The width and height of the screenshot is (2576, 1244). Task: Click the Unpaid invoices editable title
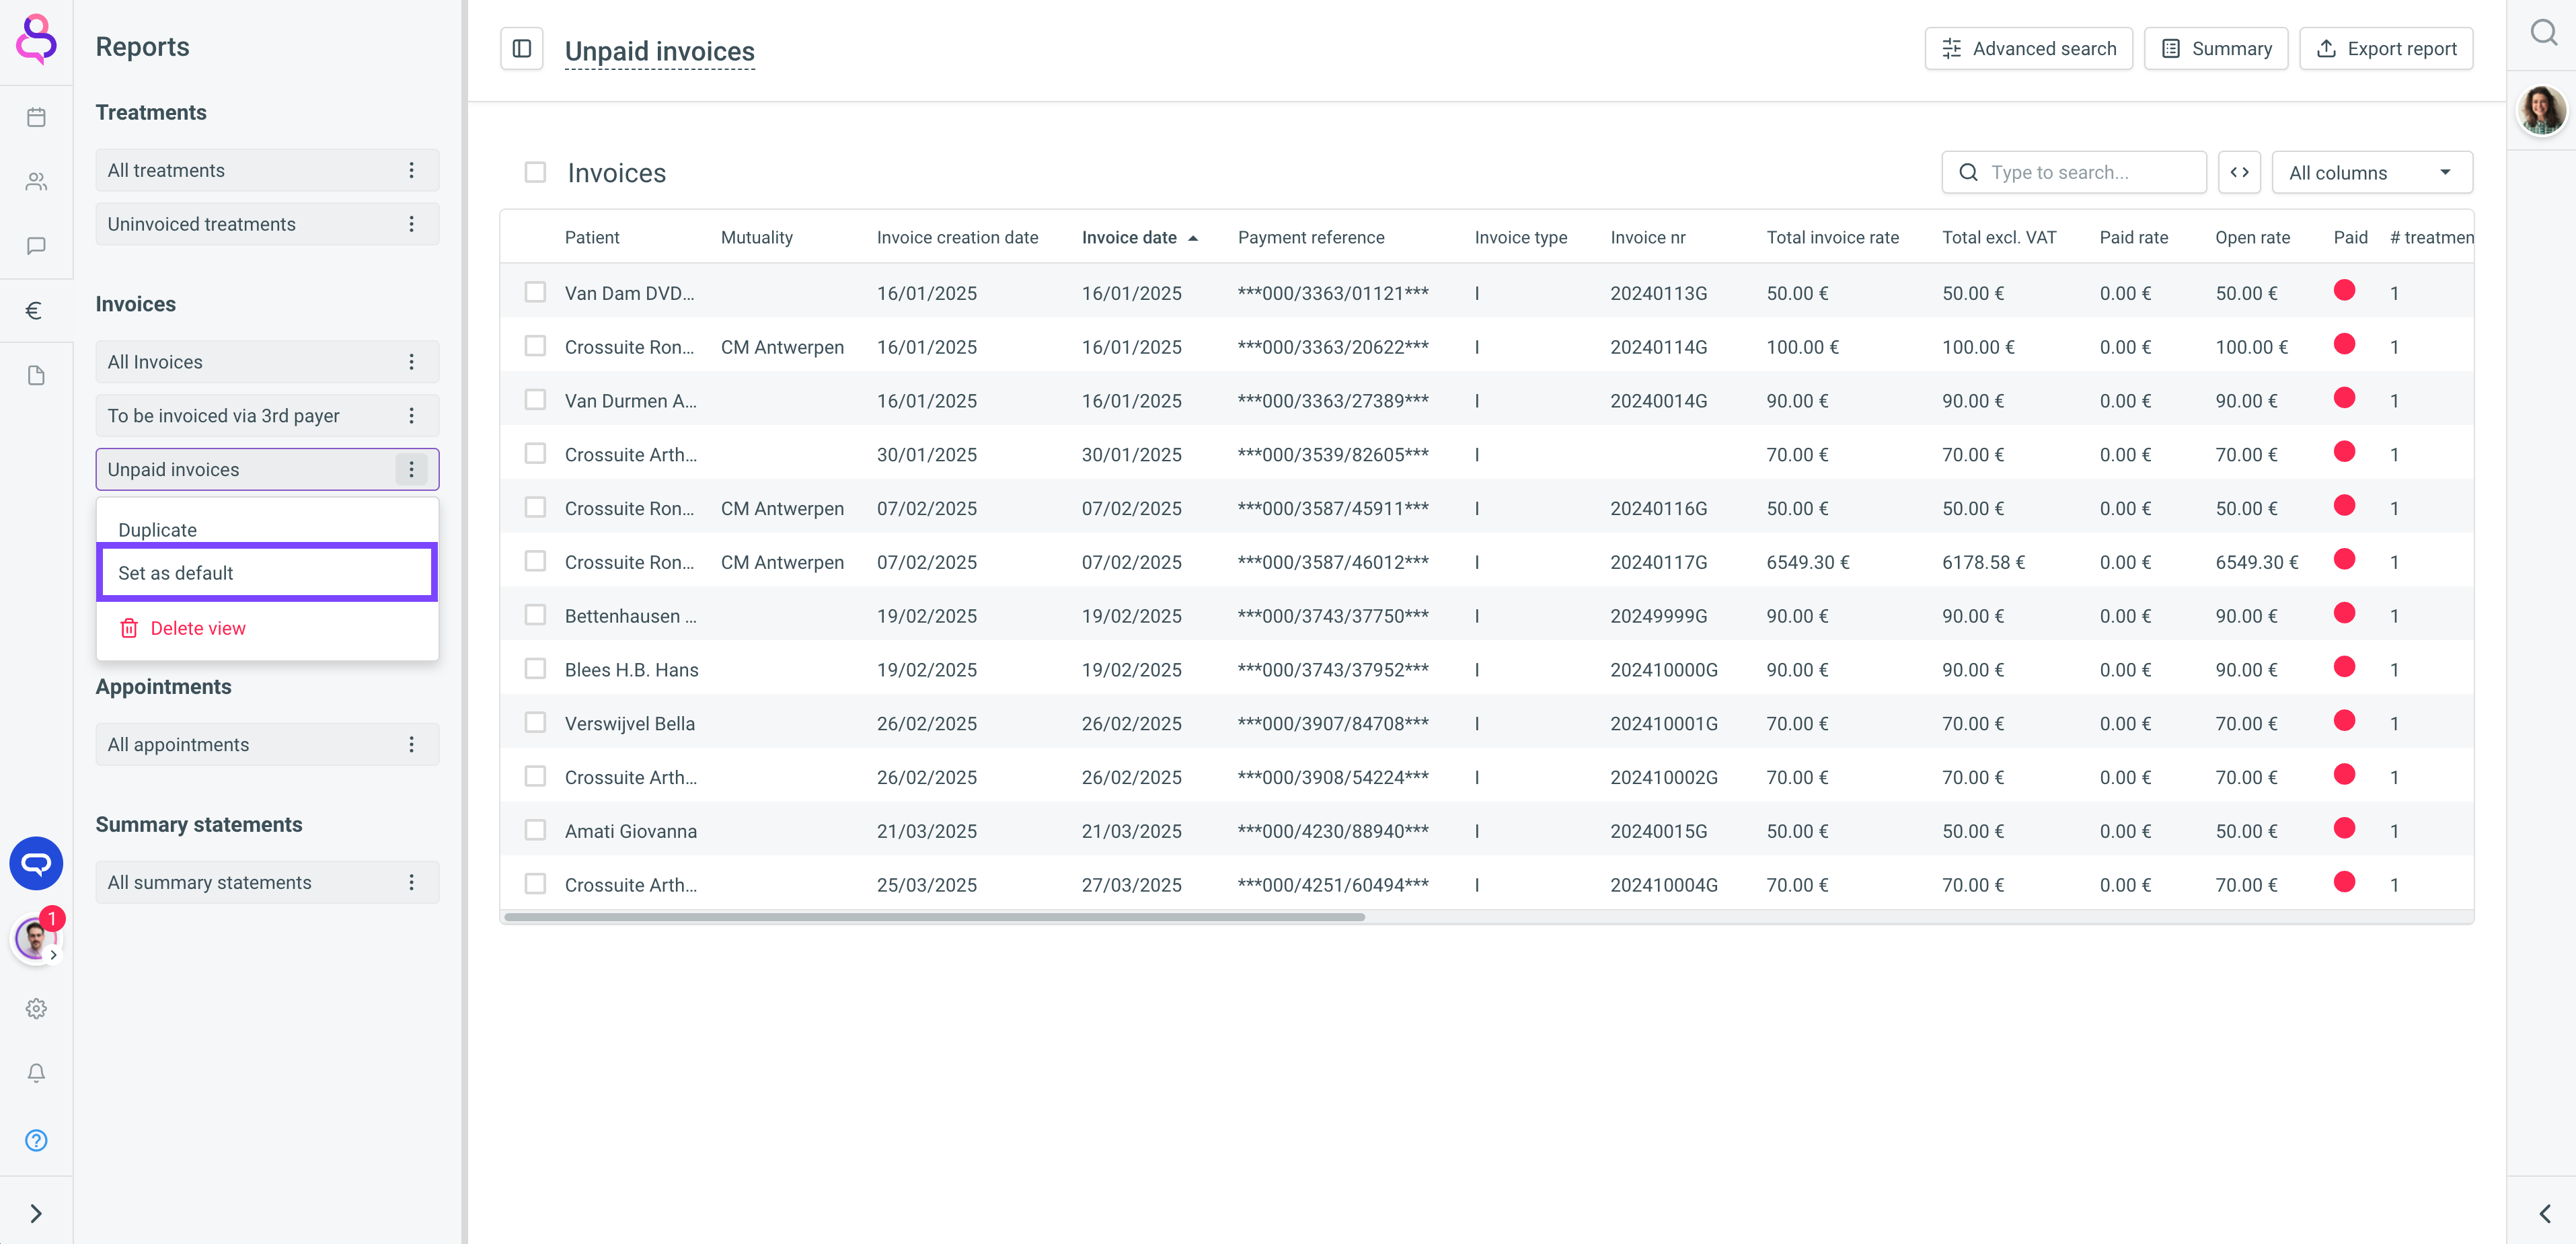(x=660, y=51)
